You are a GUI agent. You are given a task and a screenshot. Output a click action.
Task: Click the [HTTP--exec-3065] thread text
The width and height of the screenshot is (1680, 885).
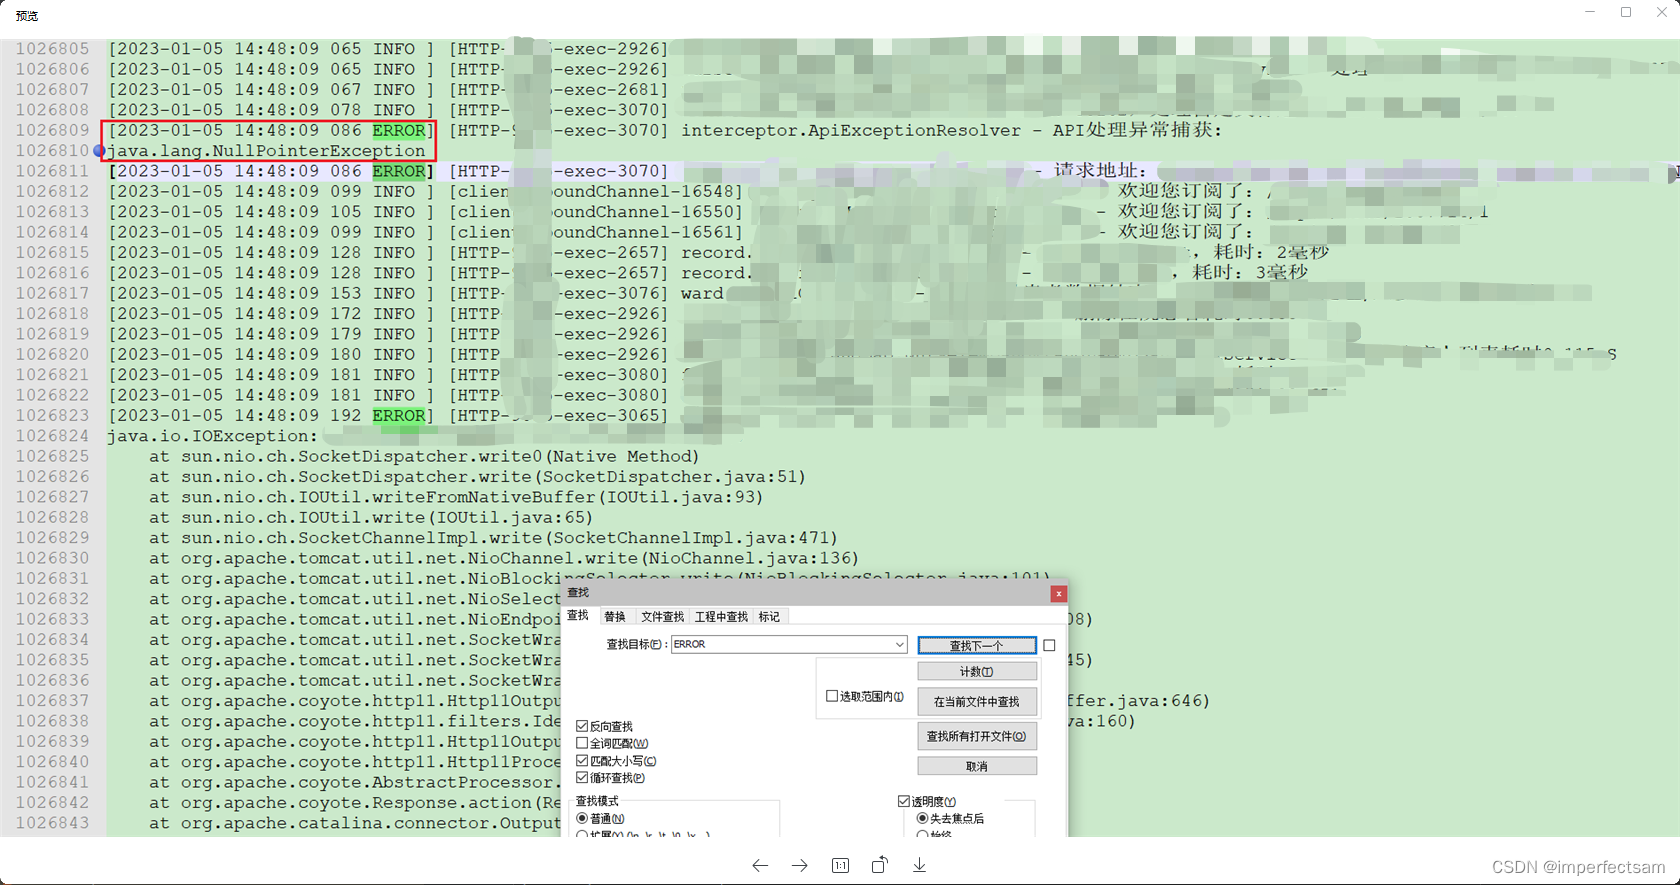click(558, 416)
